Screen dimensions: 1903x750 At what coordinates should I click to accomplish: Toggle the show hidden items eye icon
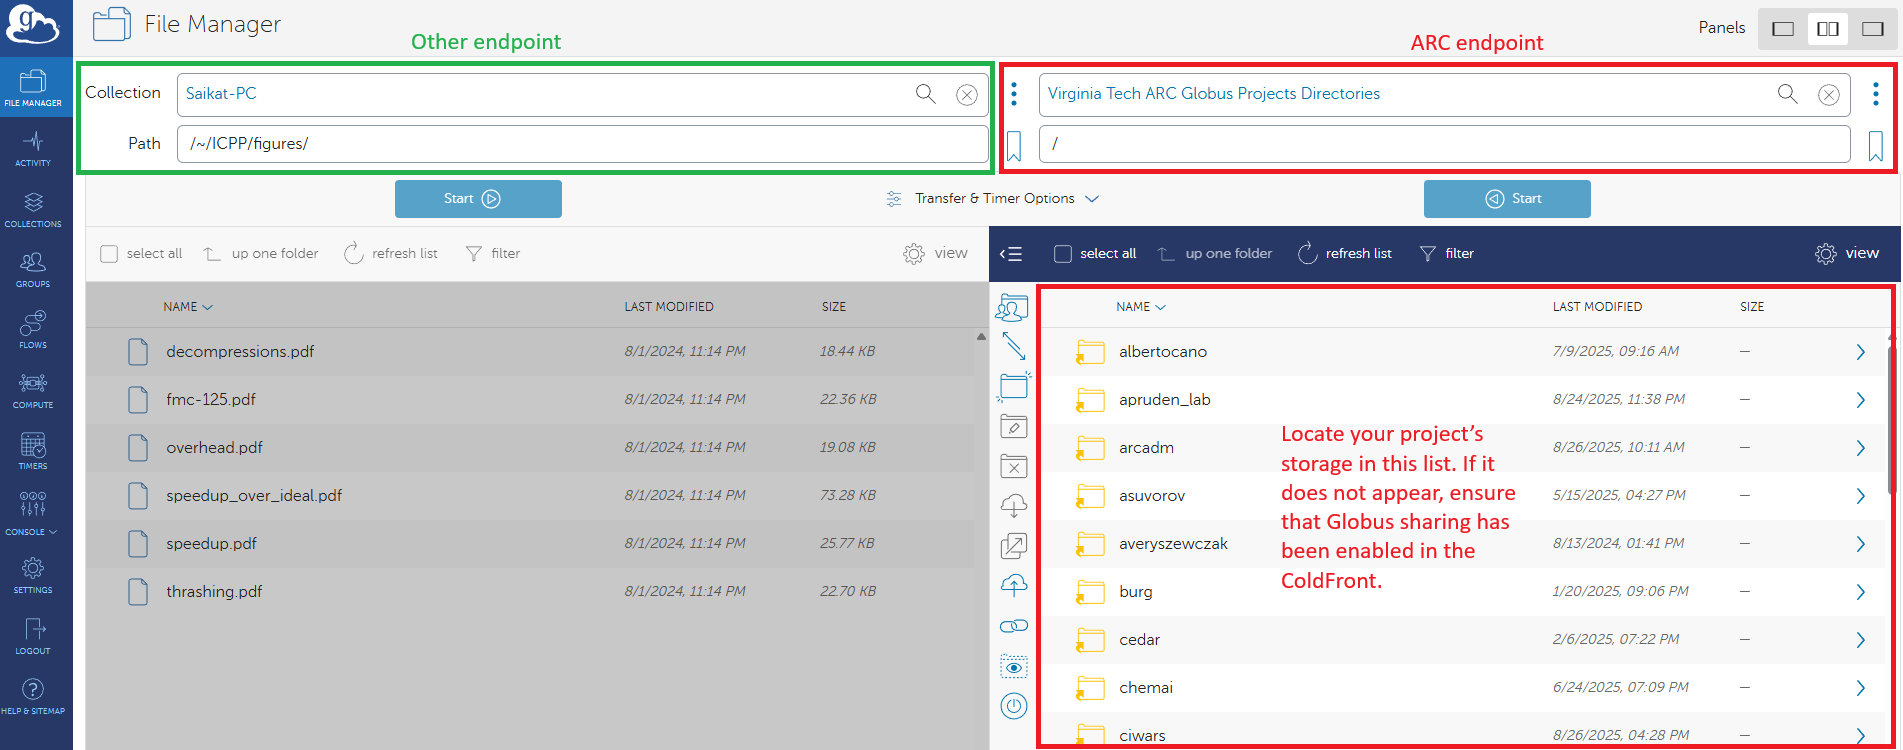point(1013,667)
